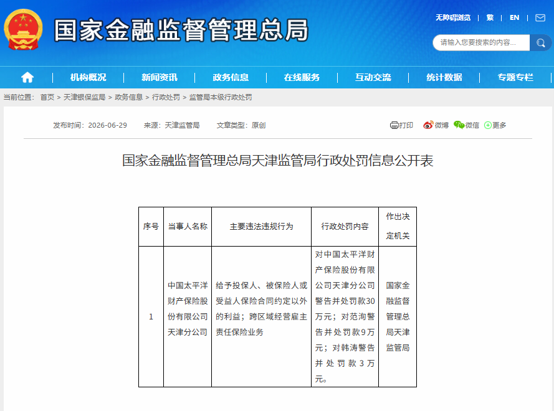Click table header 主要违法违规行为
554x411 pixels.
tap(261, 226)
